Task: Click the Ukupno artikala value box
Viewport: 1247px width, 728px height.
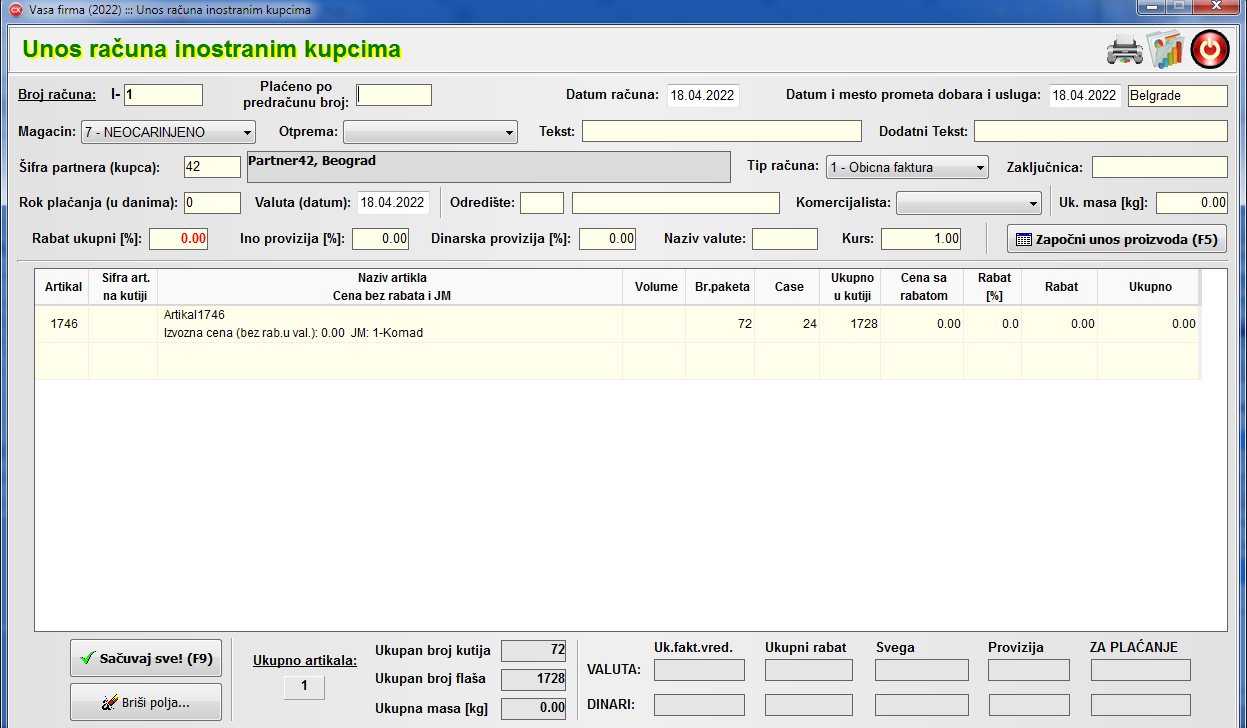Action: click(x=304, y=688)
